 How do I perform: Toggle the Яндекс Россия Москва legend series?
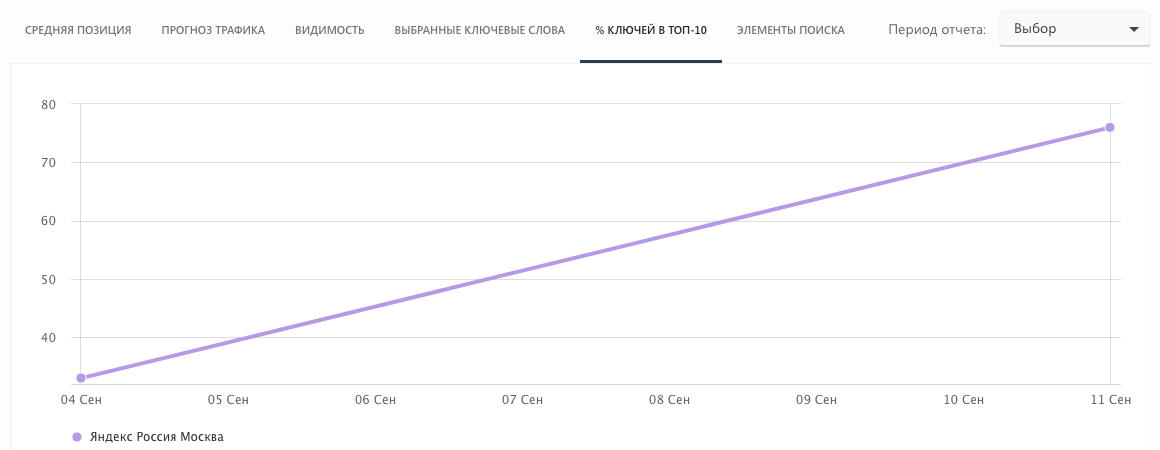pyautogui.click(x=157, y=437)
